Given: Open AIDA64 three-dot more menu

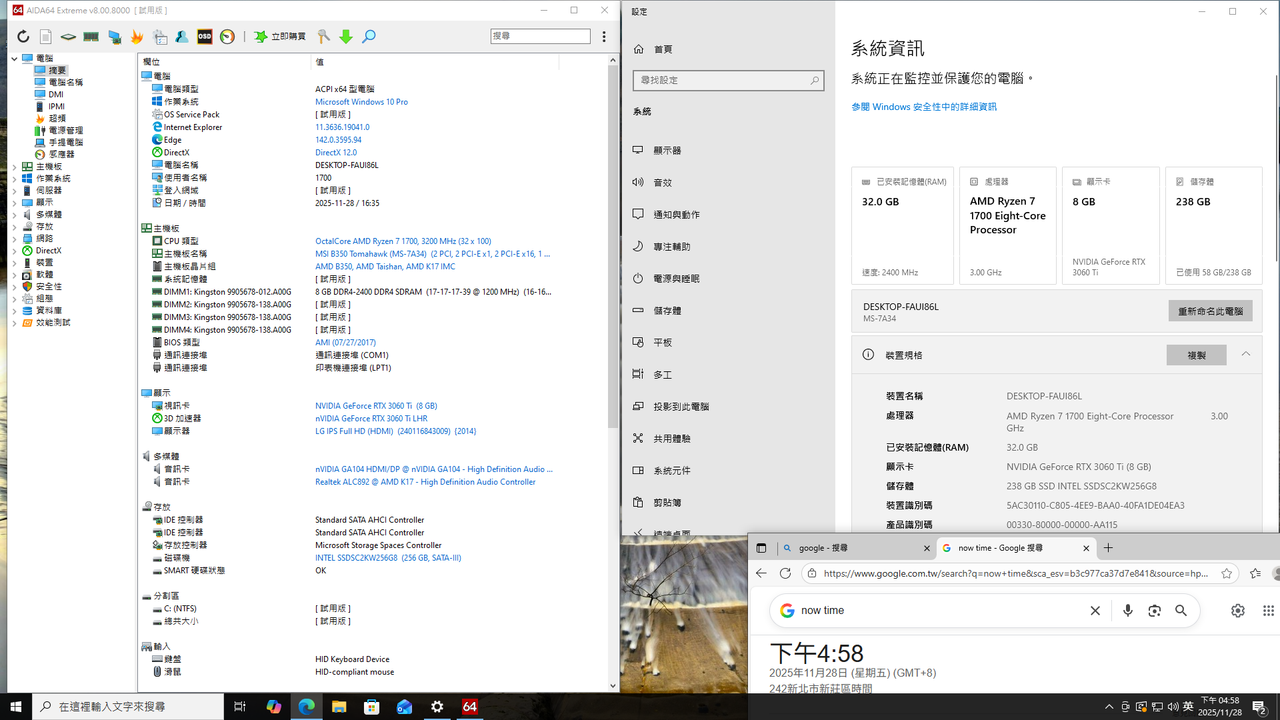Looking at the screenshot, I should (x=603, y=37).
